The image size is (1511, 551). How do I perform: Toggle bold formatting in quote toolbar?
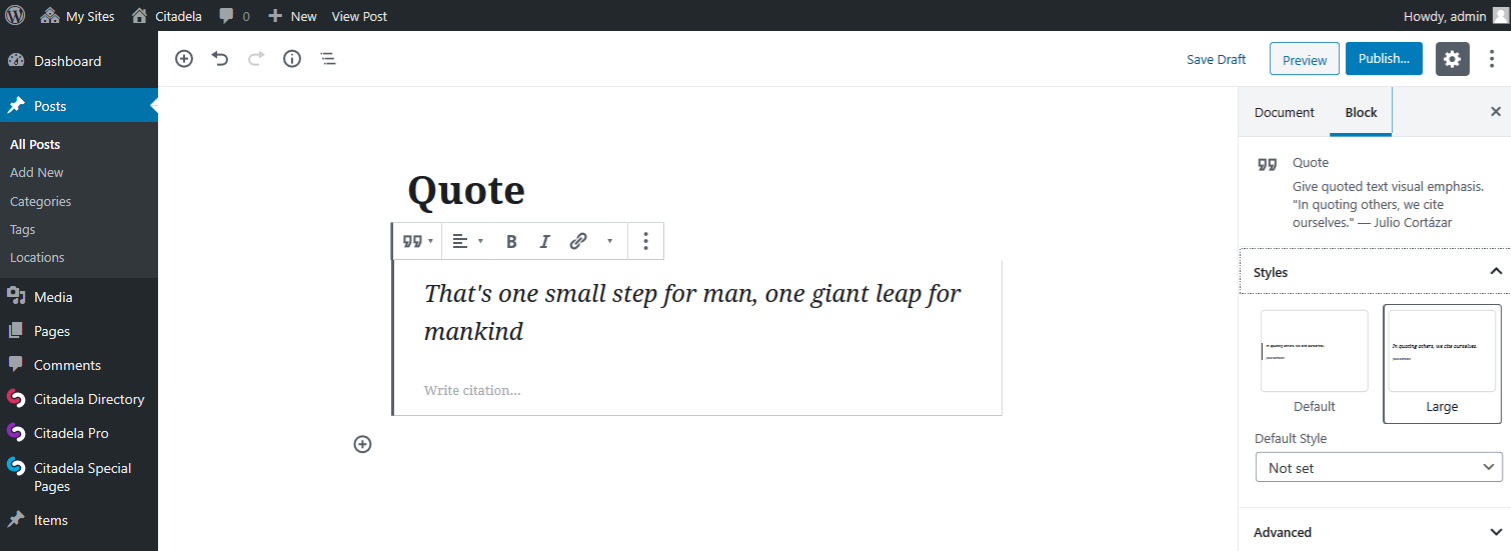click(x=511, y=241)
